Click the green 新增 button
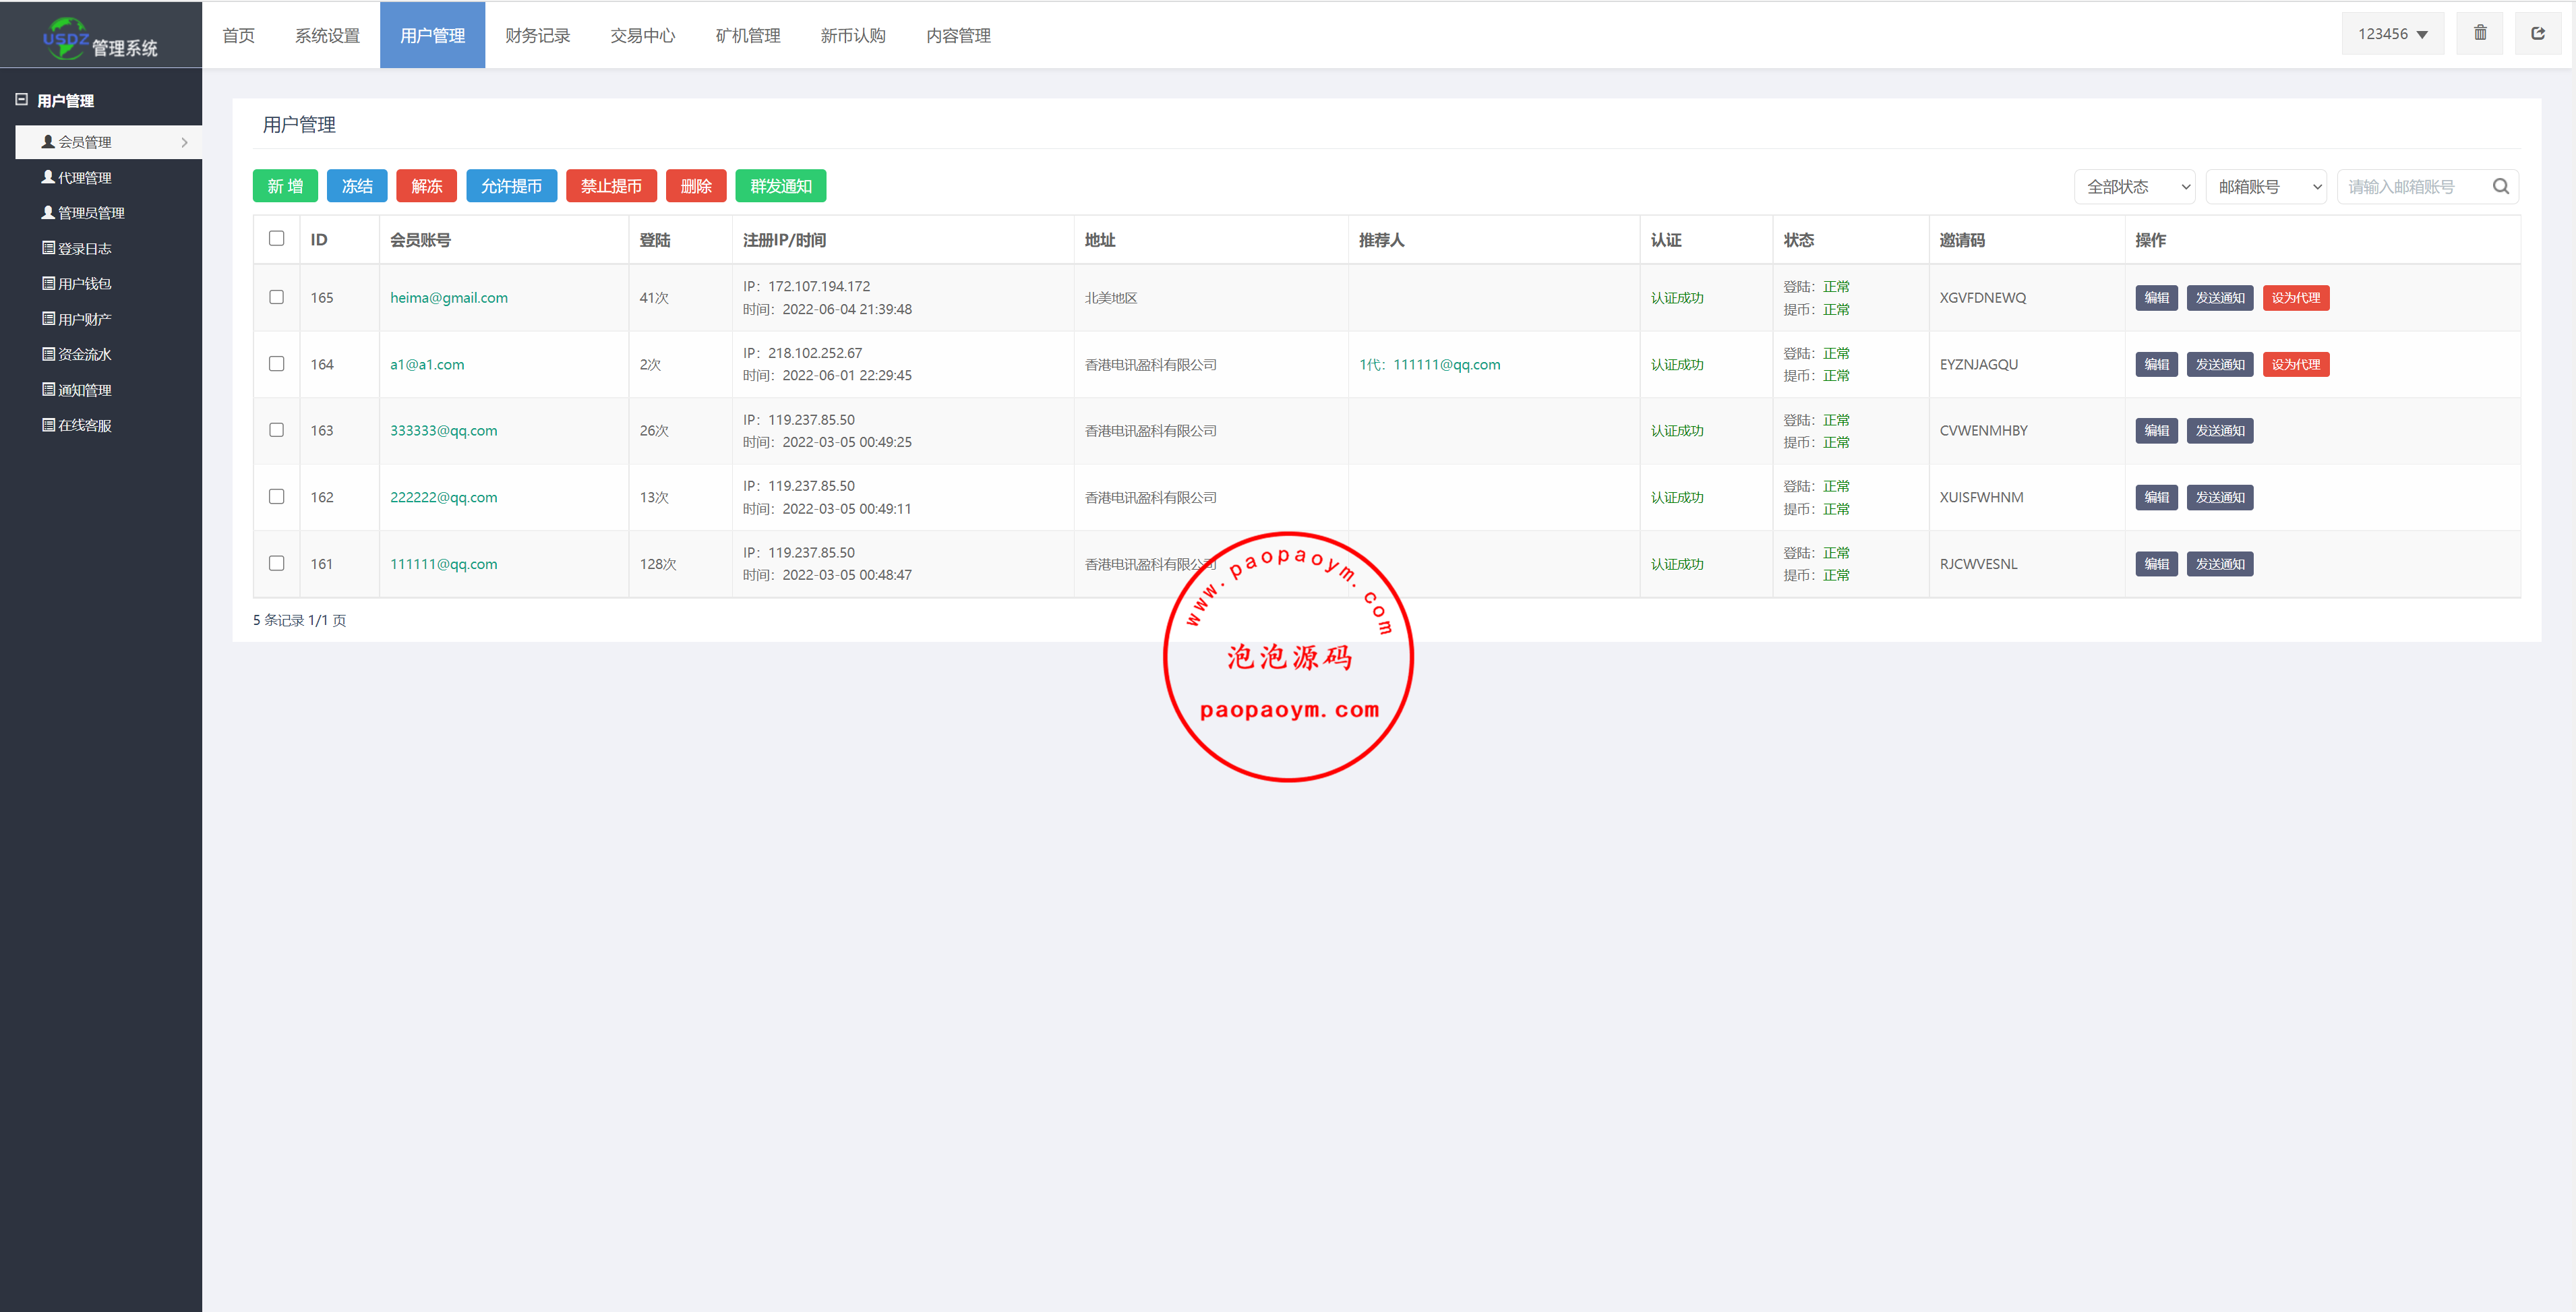 pos(285,186)
